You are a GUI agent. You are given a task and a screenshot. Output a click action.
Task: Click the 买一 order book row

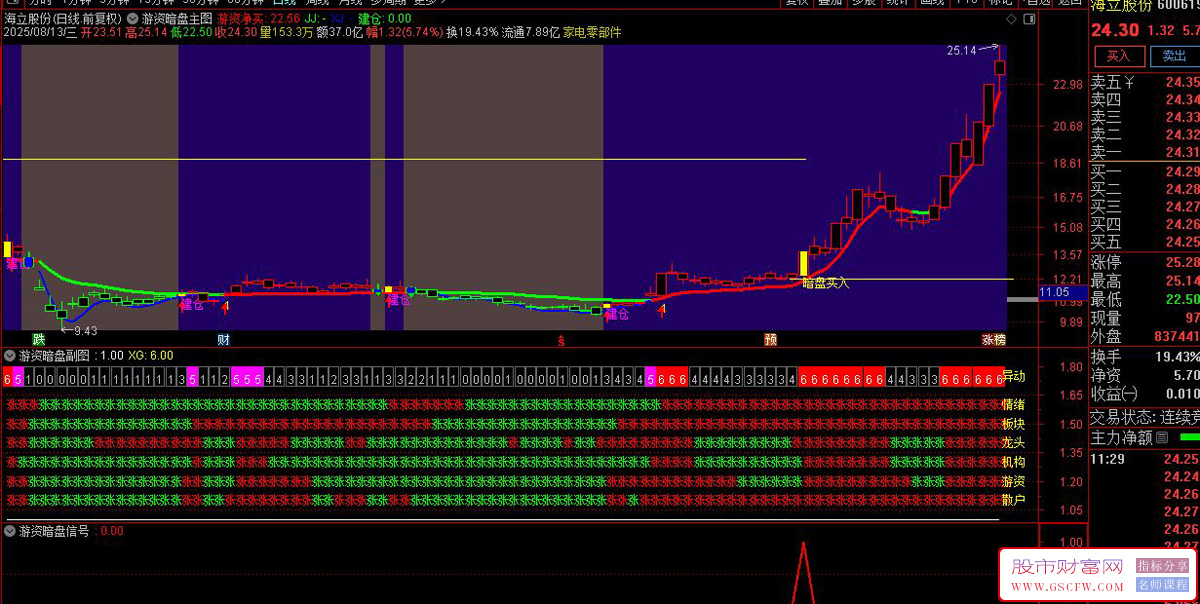point(1144,172)
